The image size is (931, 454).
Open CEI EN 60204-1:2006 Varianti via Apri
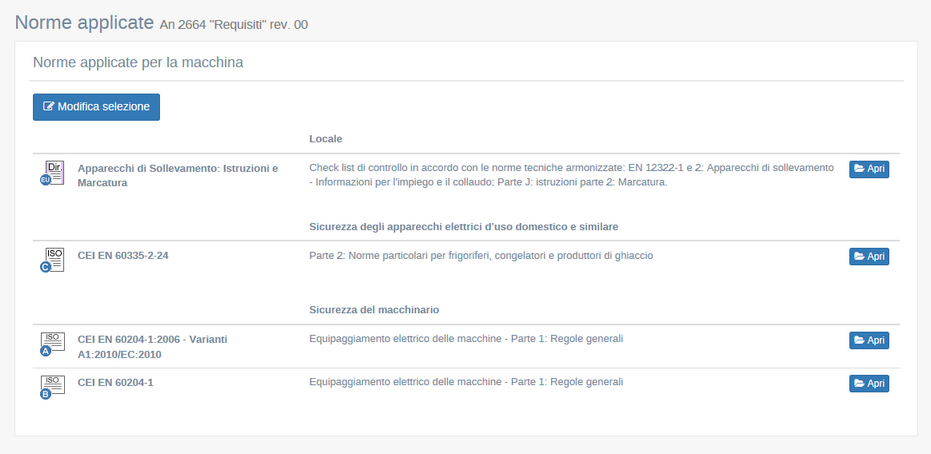(868, 340)
